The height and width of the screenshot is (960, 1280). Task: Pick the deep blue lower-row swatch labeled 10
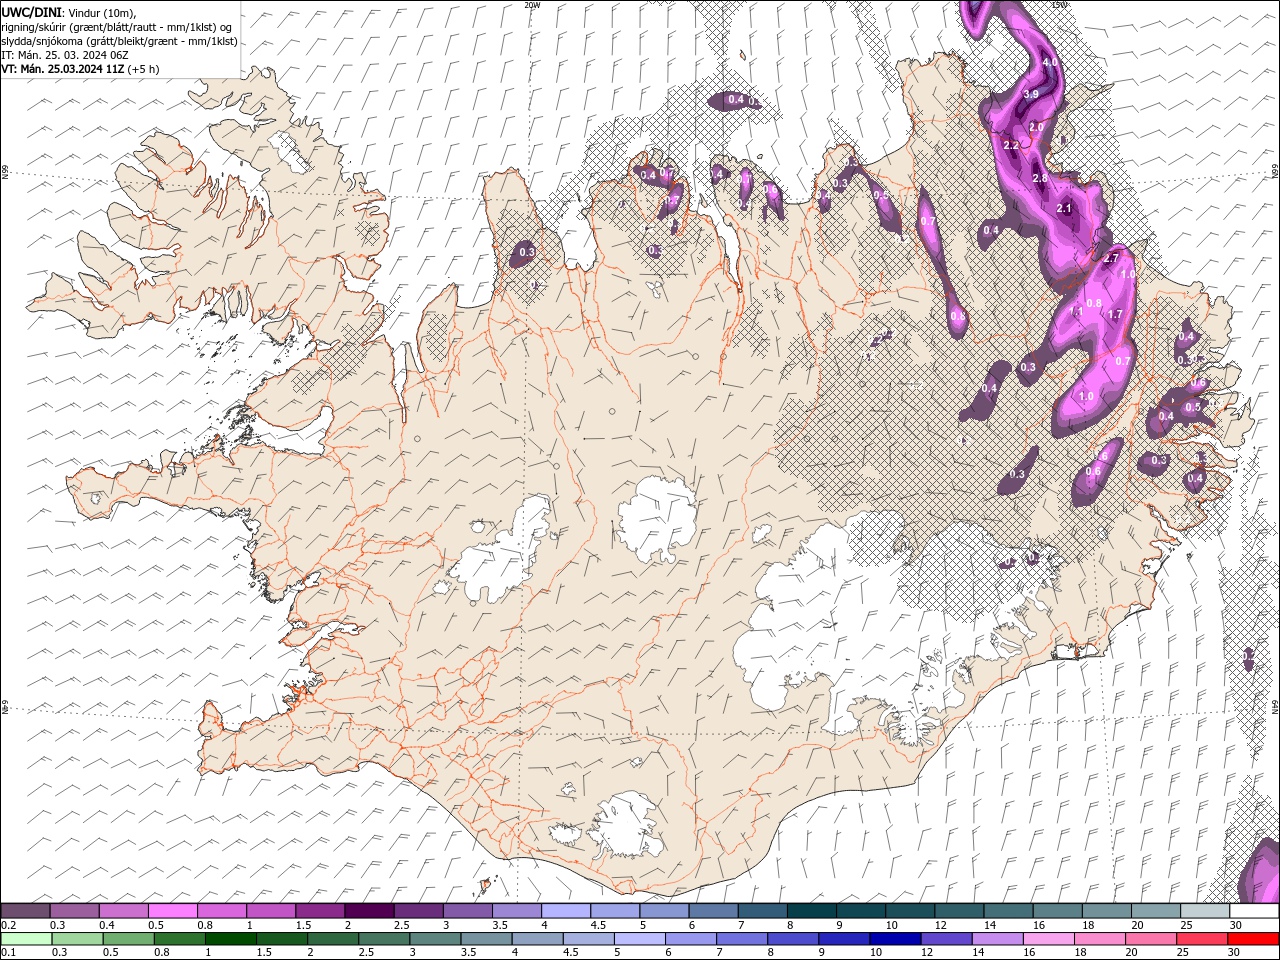pyautogui.click(x=896, y=939)
